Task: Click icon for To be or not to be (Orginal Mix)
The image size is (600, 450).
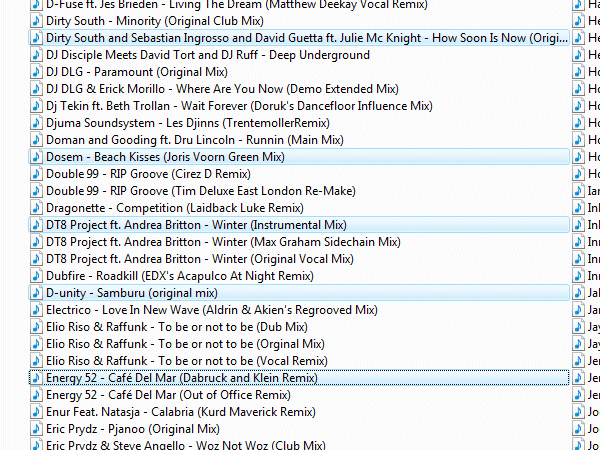Action: (36, 344)
